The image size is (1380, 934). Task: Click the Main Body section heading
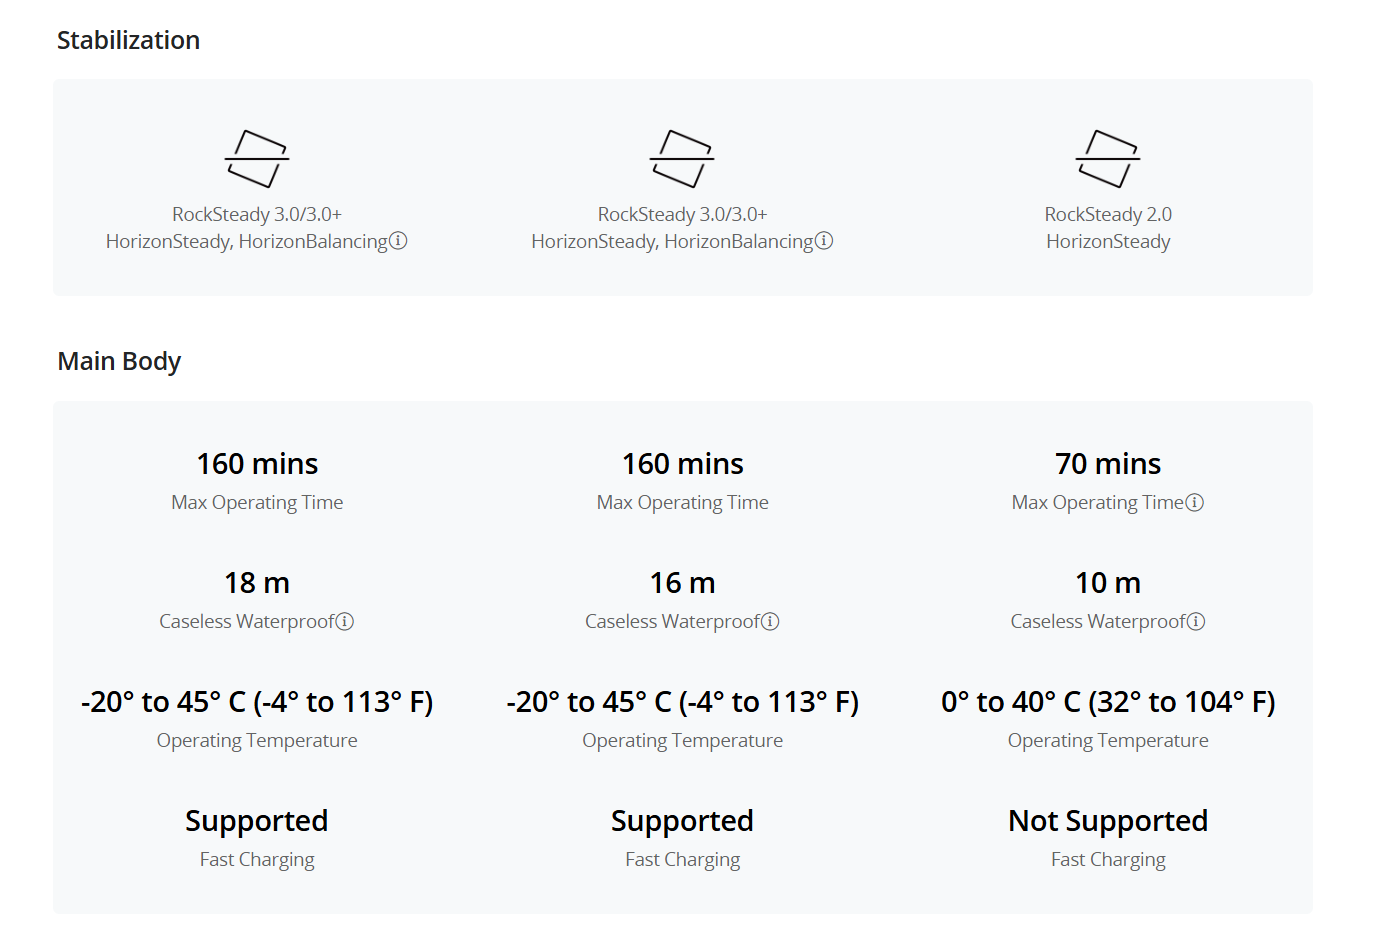(x=119, y=361)
